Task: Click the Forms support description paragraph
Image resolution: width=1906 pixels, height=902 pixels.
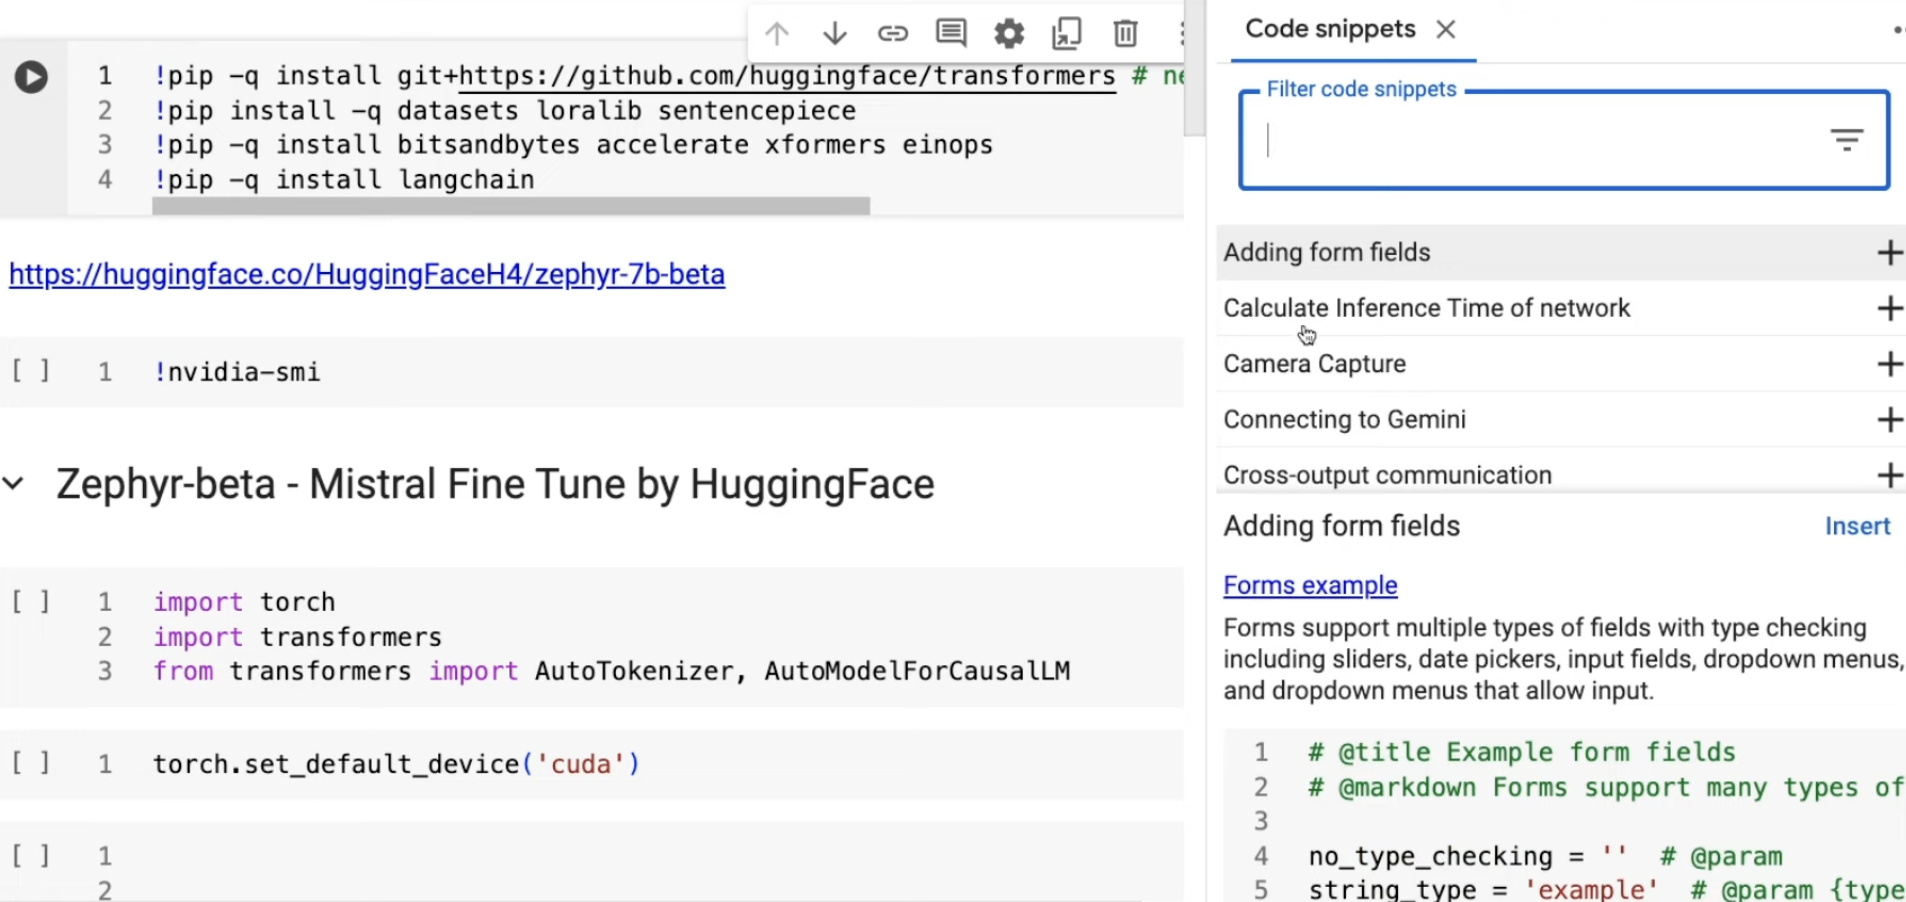Action: pos(1563,659)
